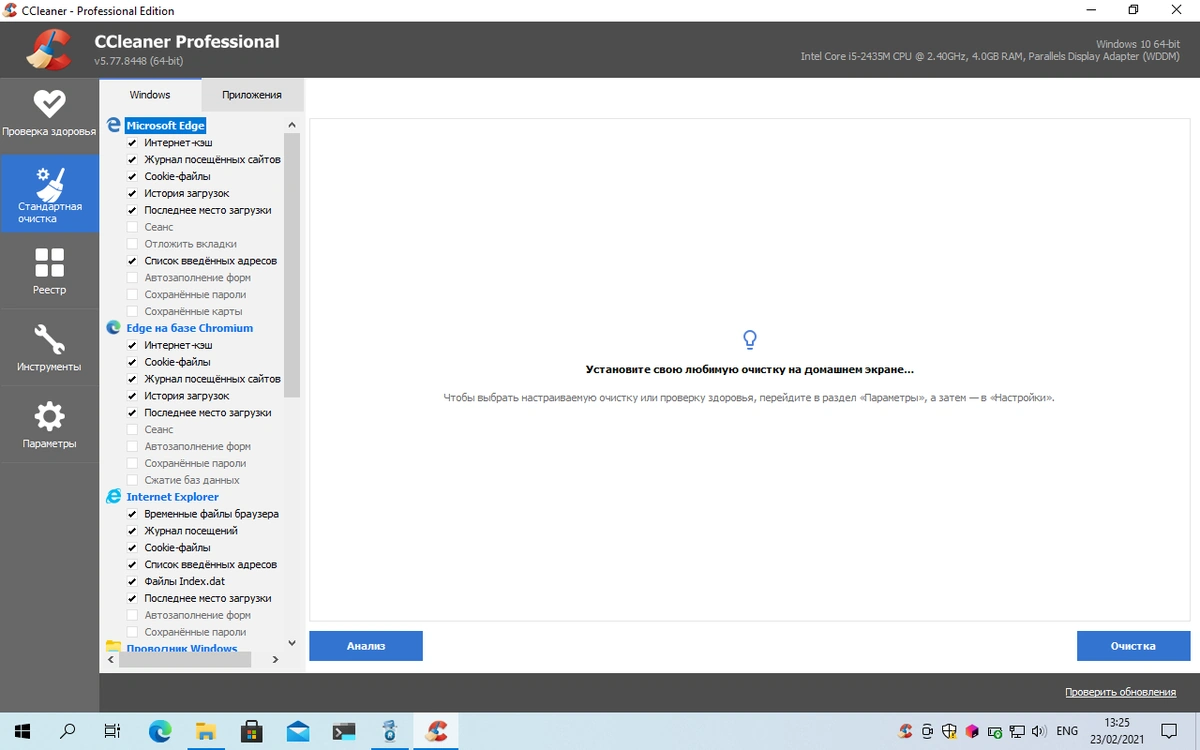Uncheck Файлы Index.dat checkbox
The width and height of the screenshot is (1200, 750).
tap(133, 581)
